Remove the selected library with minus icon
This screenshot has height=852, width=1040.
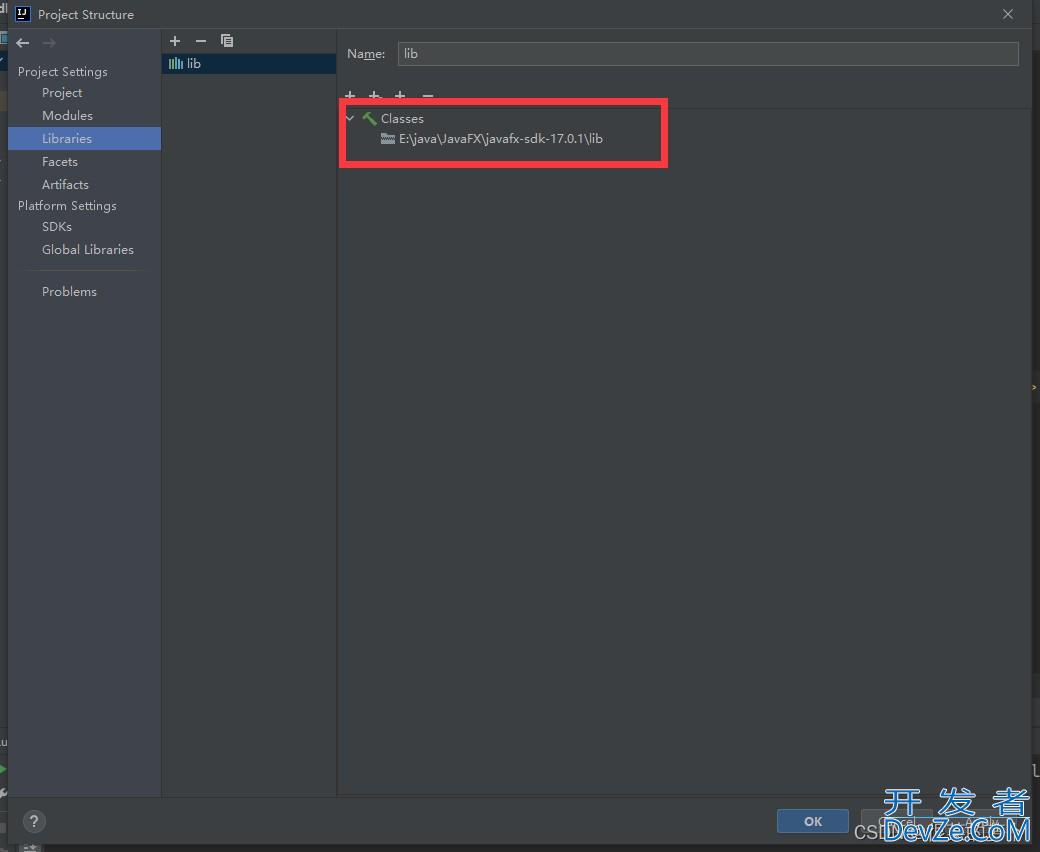(x=200, y=41)
